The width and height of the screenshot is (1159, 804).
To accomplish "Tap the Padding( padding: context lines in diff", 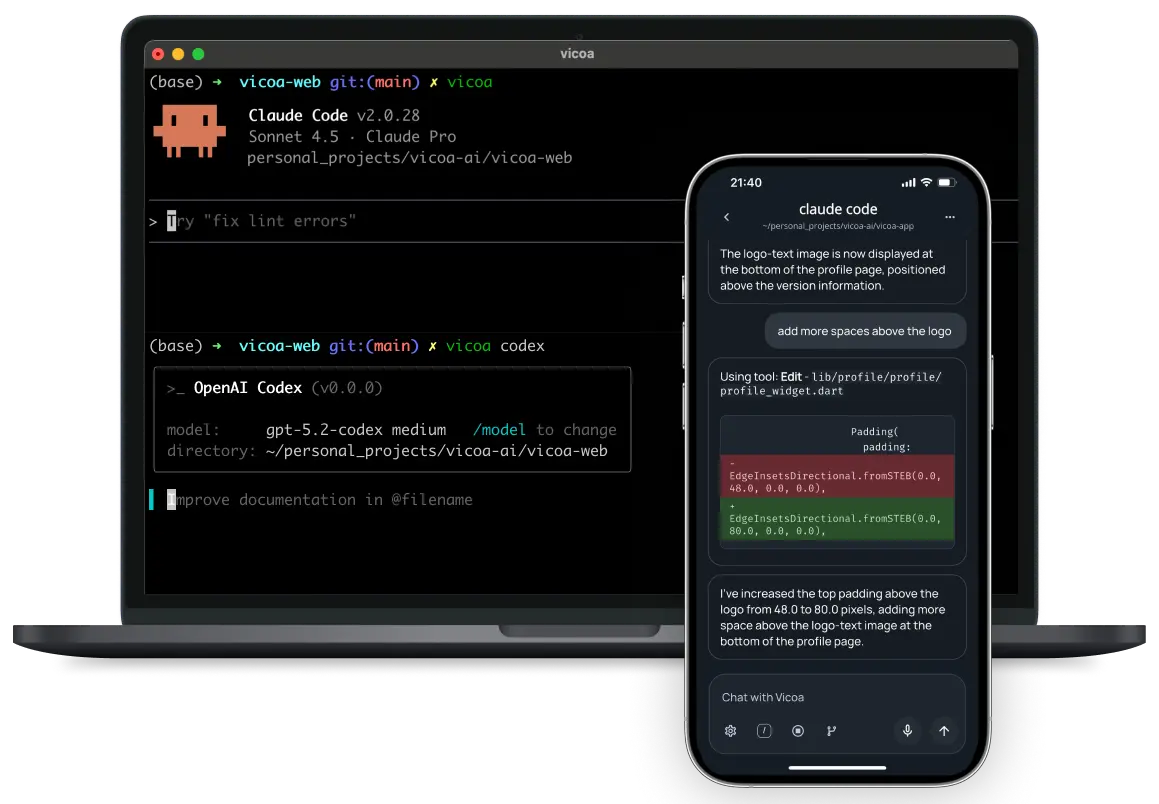I will [x=880, y=439].
